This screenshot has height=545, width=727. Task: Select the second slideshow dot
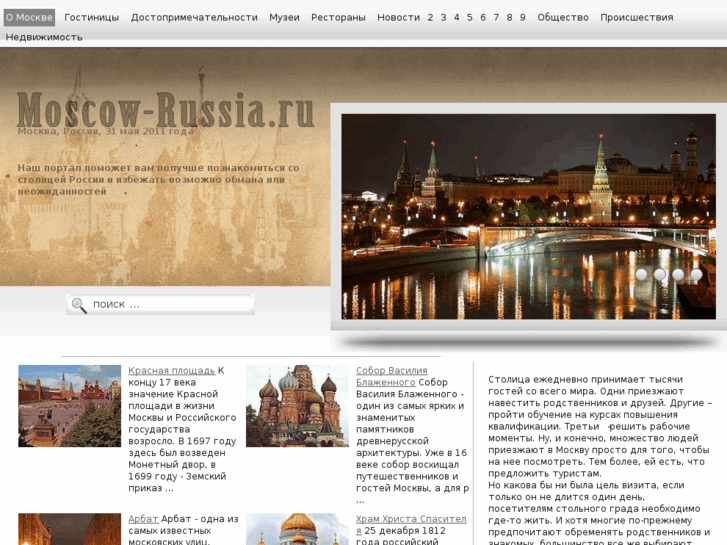pos(660,275)
